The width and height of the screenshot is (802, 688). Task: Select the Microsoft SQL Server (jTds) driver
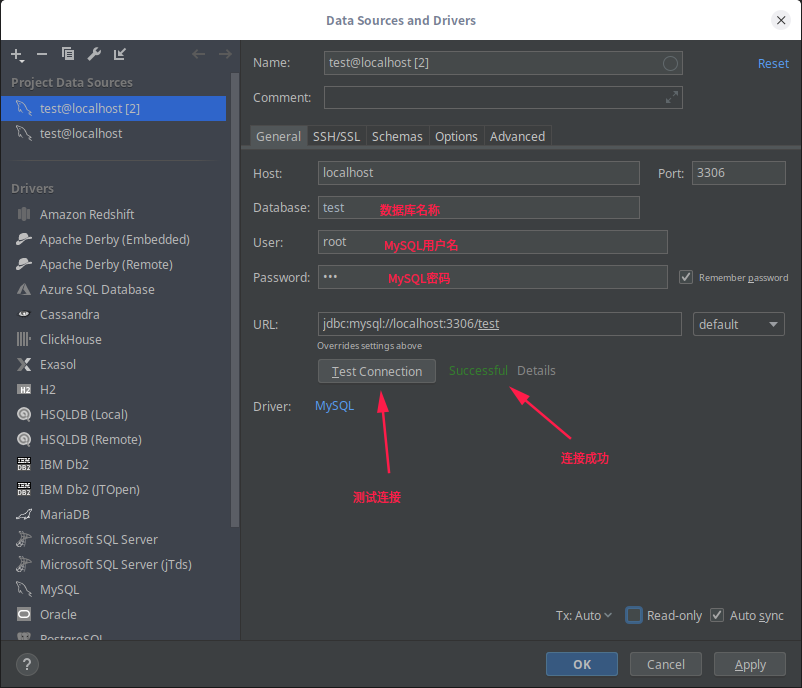(x=116, y=565)
